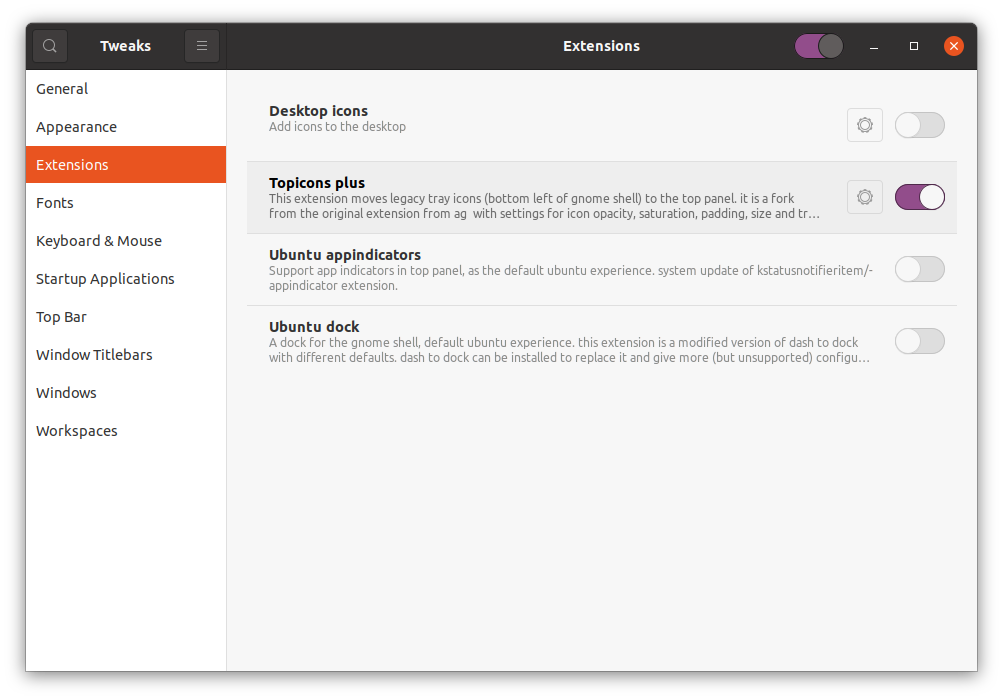The height and width of the screenshot is (700, 1003).
Task: Click the Tweaks title in header bar
Action: click(125, 46)
